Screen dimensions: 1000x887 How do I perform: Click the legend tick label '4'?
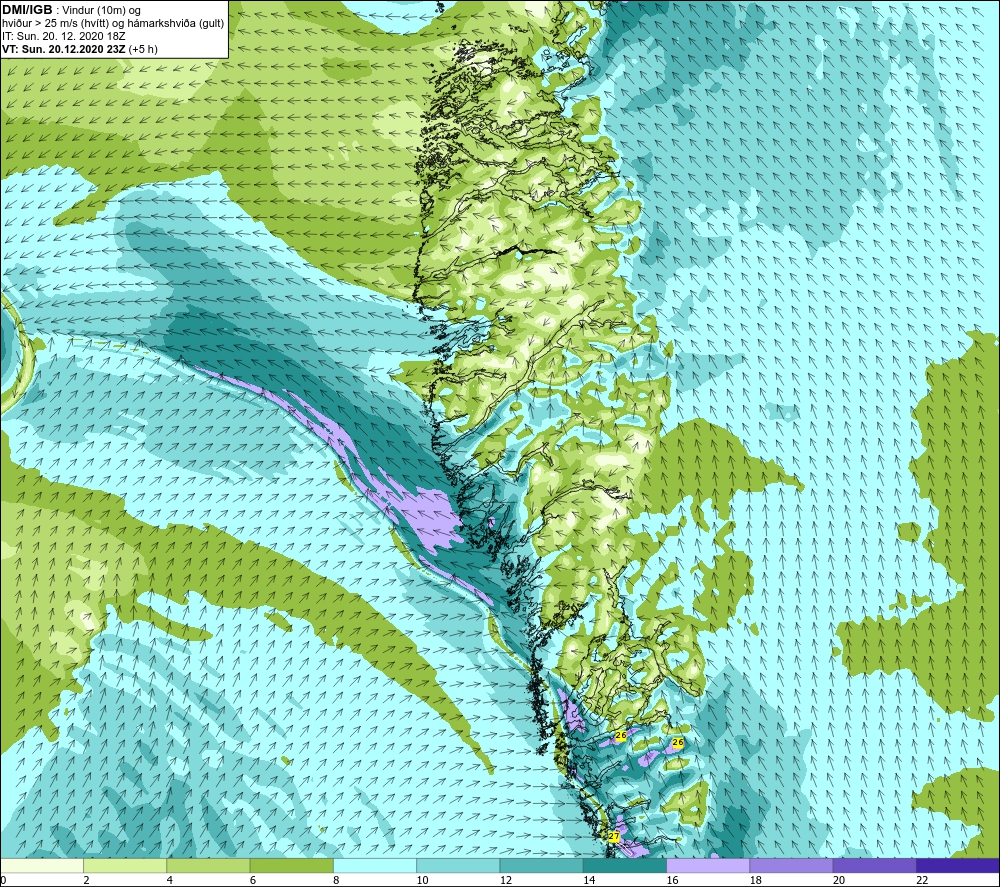click(170, 880)
